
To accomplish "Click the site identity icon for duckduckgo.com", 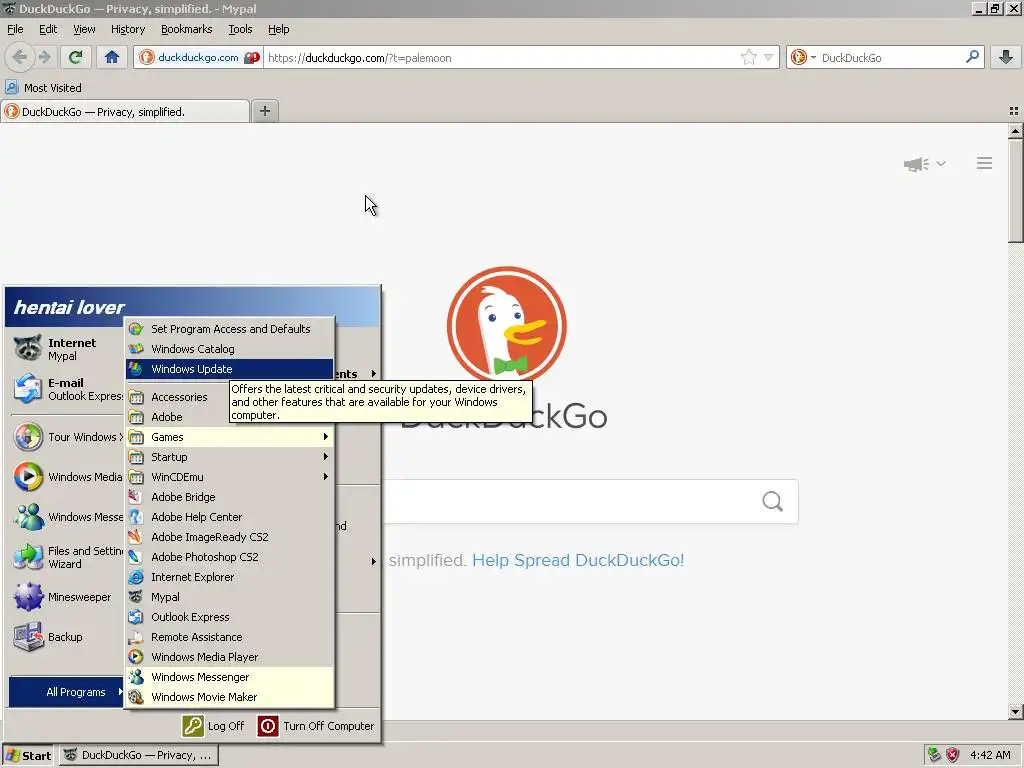I will click(x=147, y=57).
